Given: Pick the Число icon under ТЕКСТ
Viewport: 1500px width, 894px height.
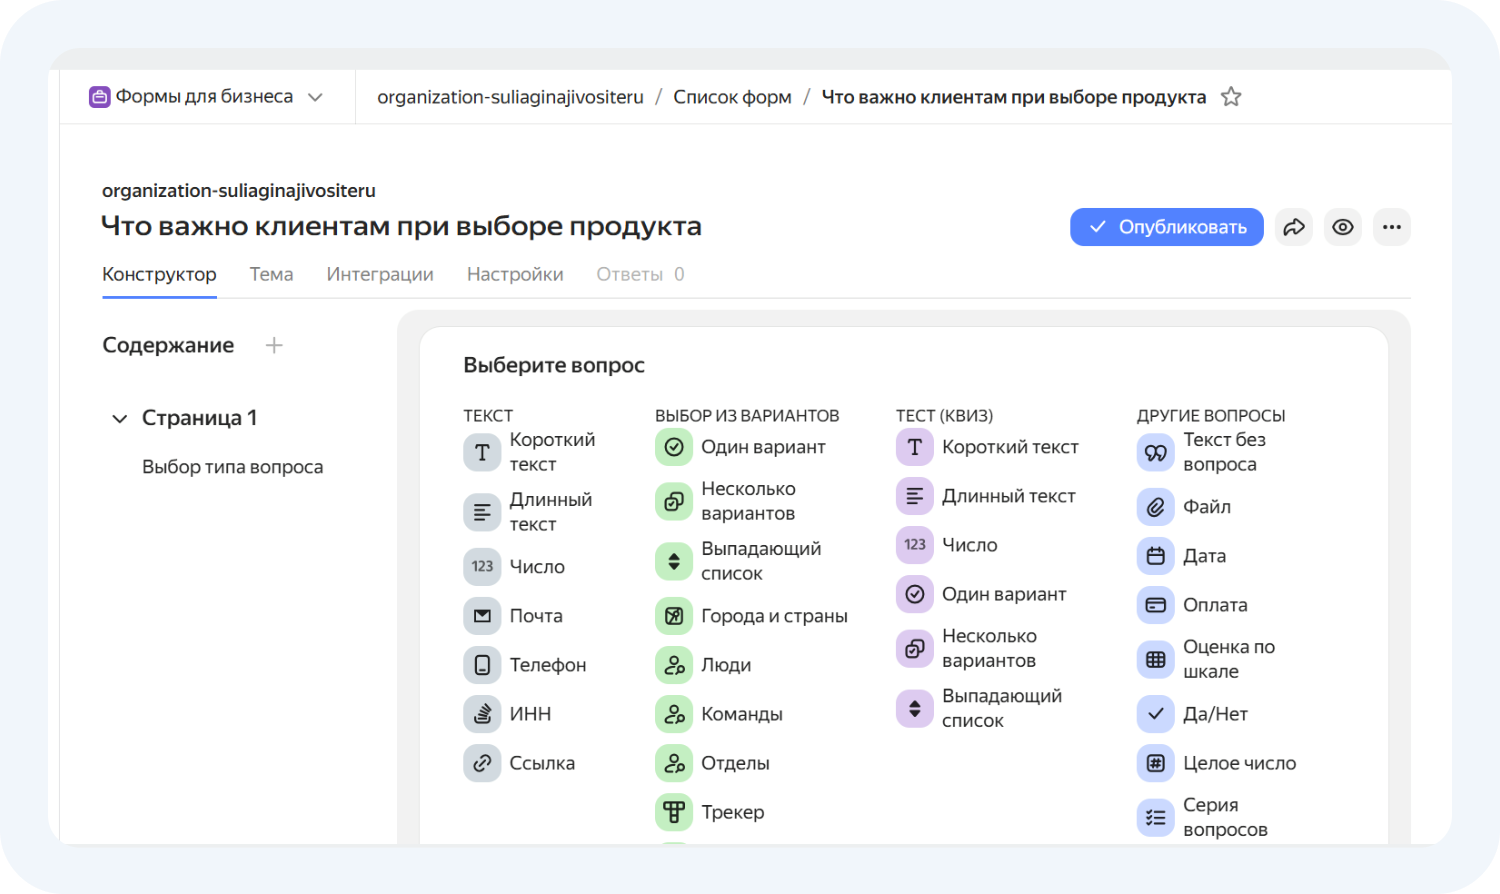Looking at the screenshot, I should coord(482,566).
